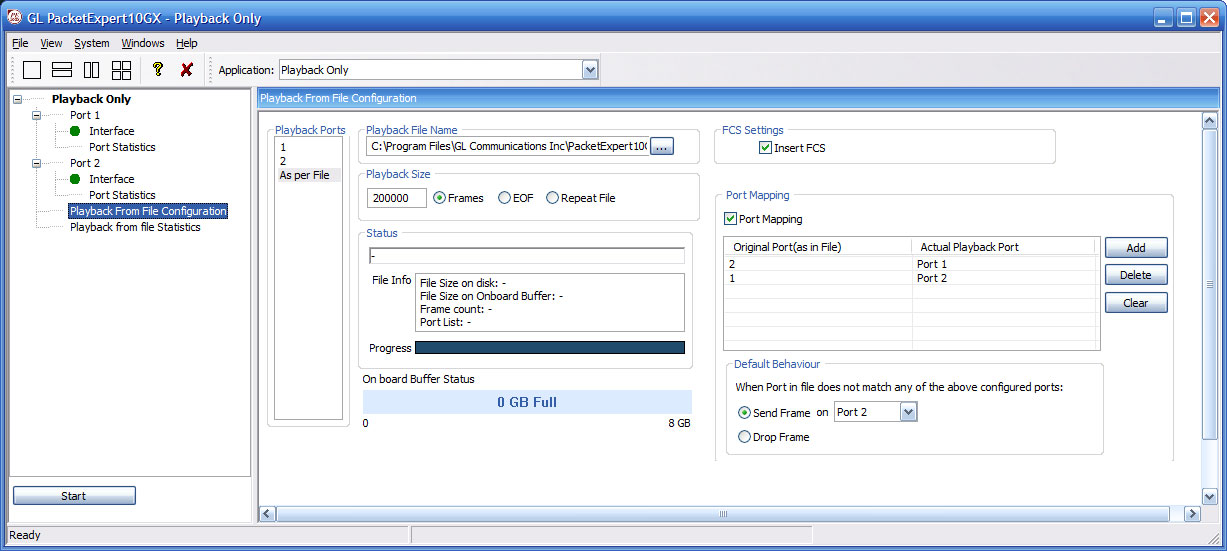Click Port 2 Interface green status icon
Viewport: 1227px width, 551px height.
[x=75, y=179]
